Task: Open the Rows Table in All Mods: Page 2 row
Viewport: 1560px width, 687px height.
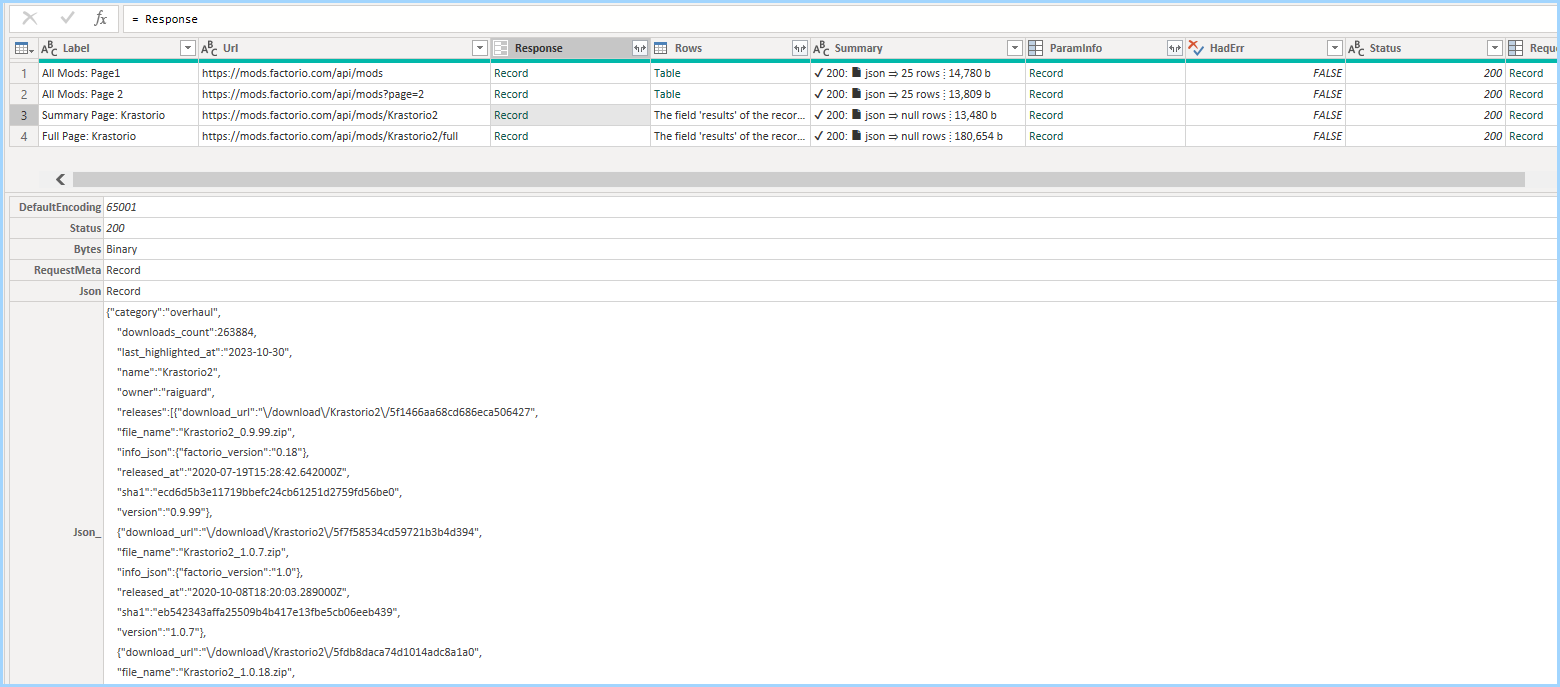Action: tap(666, 94)
